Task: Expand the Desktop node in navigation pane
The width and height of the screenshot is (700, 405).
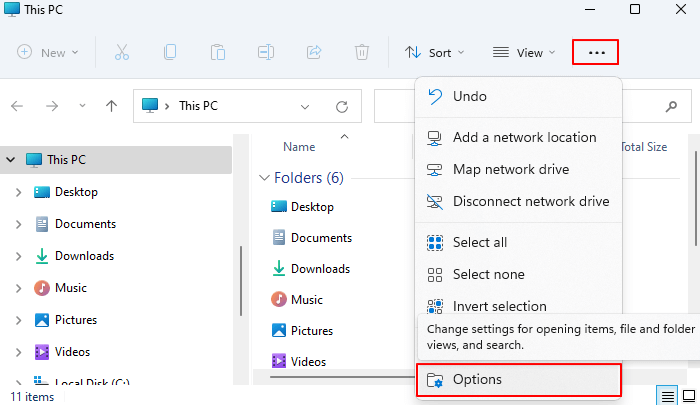Action: (19, 192)
